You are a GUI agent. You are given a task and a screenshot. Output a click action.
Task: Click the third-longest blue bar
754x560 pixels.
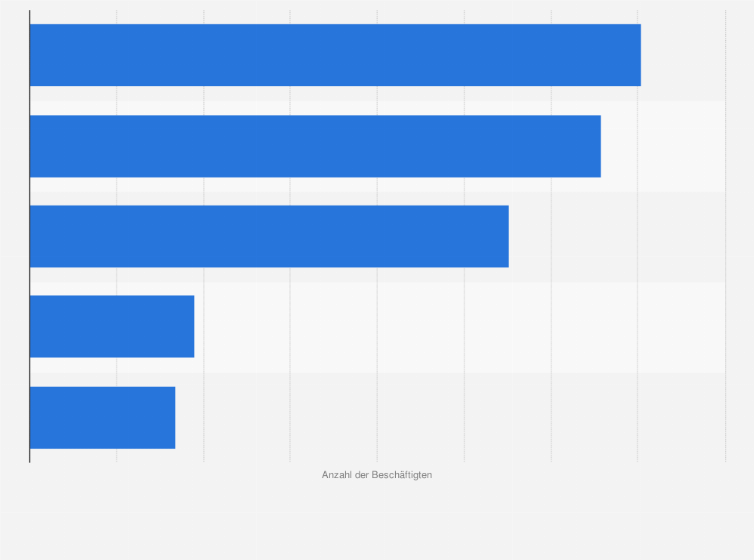tap(269, 236)
